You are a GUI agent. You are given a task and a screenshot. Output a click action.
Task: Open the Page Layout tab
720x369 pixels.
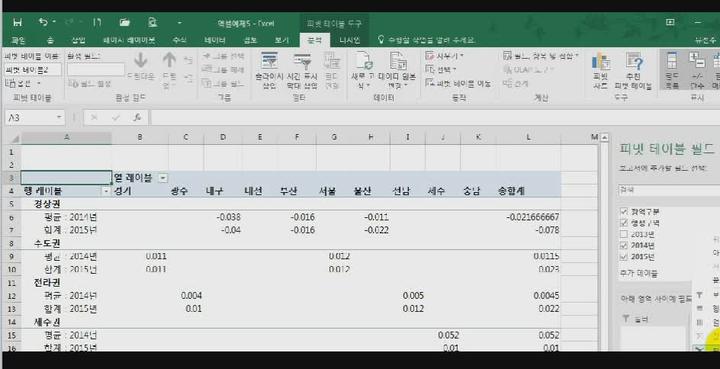(x=129, y=40)
